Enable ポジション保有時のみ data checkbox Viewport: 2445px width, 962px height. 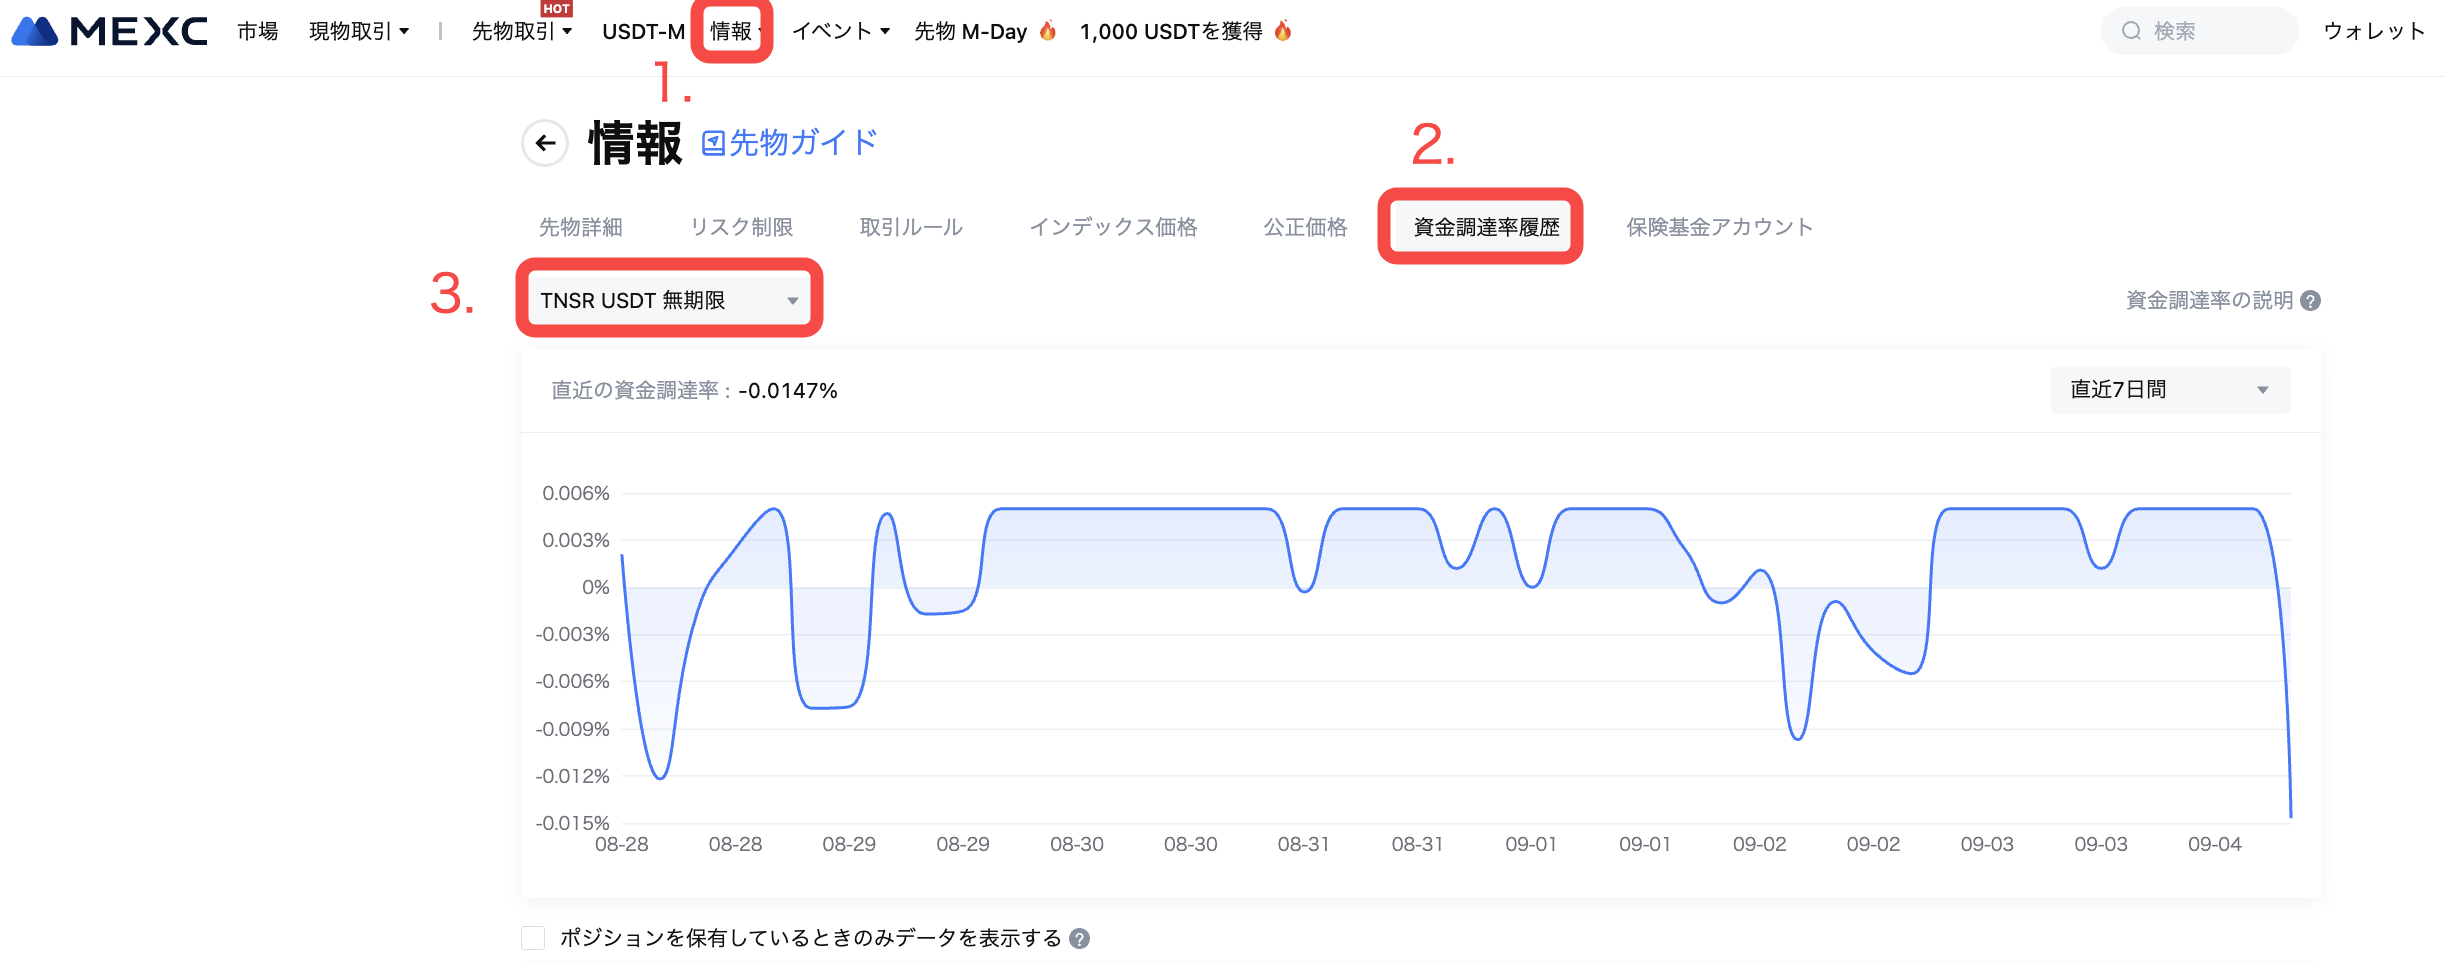(533, 938)
